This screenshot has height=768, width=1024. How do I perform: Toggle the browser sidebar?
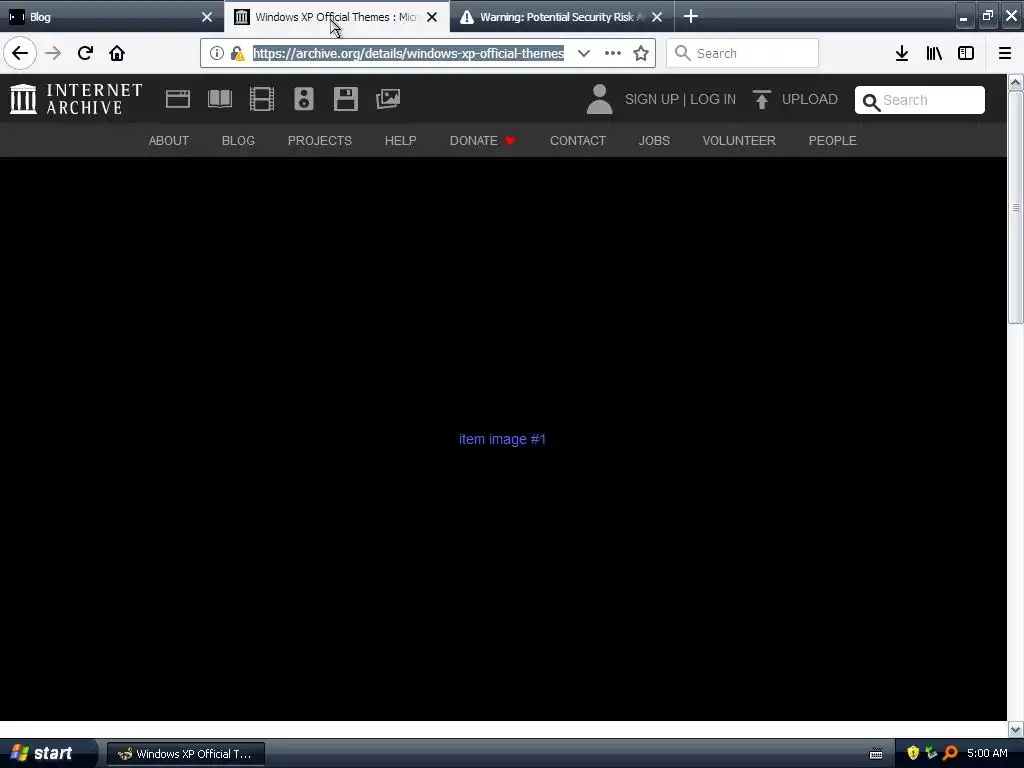pos(966,53)
